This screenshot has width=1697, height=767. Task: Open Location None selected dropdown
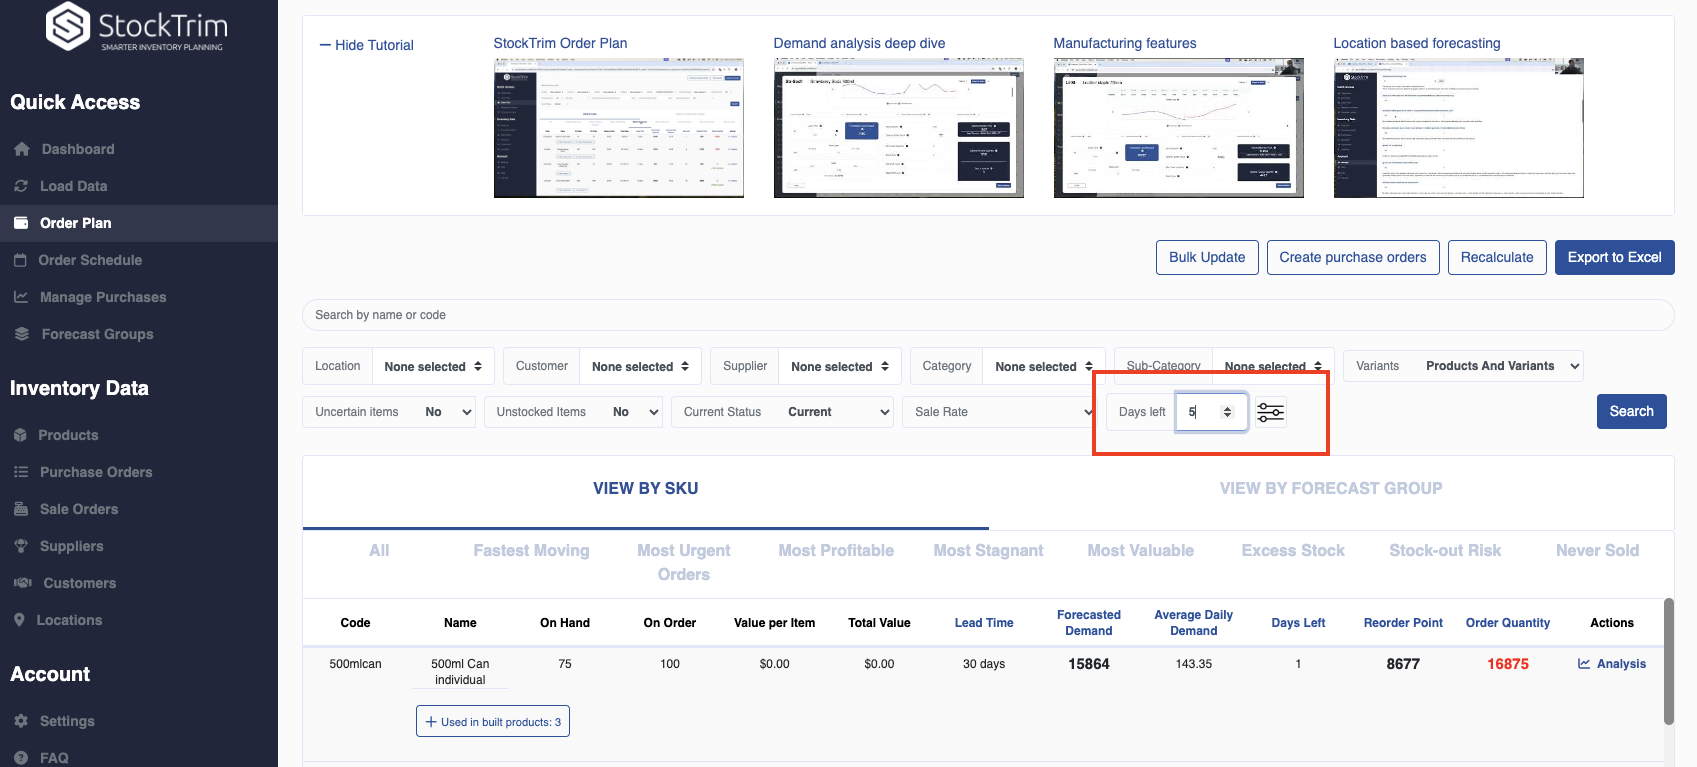[x=433, y=367]
